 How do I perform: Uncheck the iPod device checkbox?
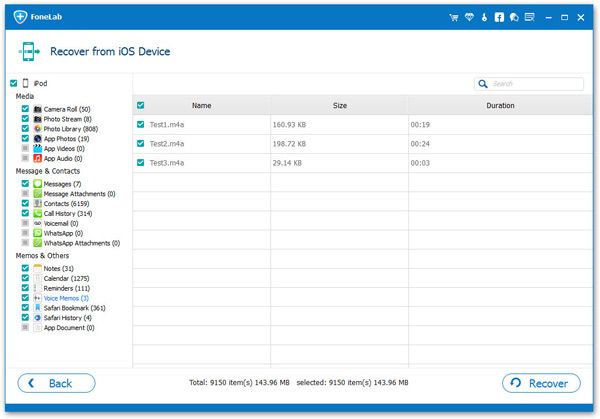[x=14, y=83]
